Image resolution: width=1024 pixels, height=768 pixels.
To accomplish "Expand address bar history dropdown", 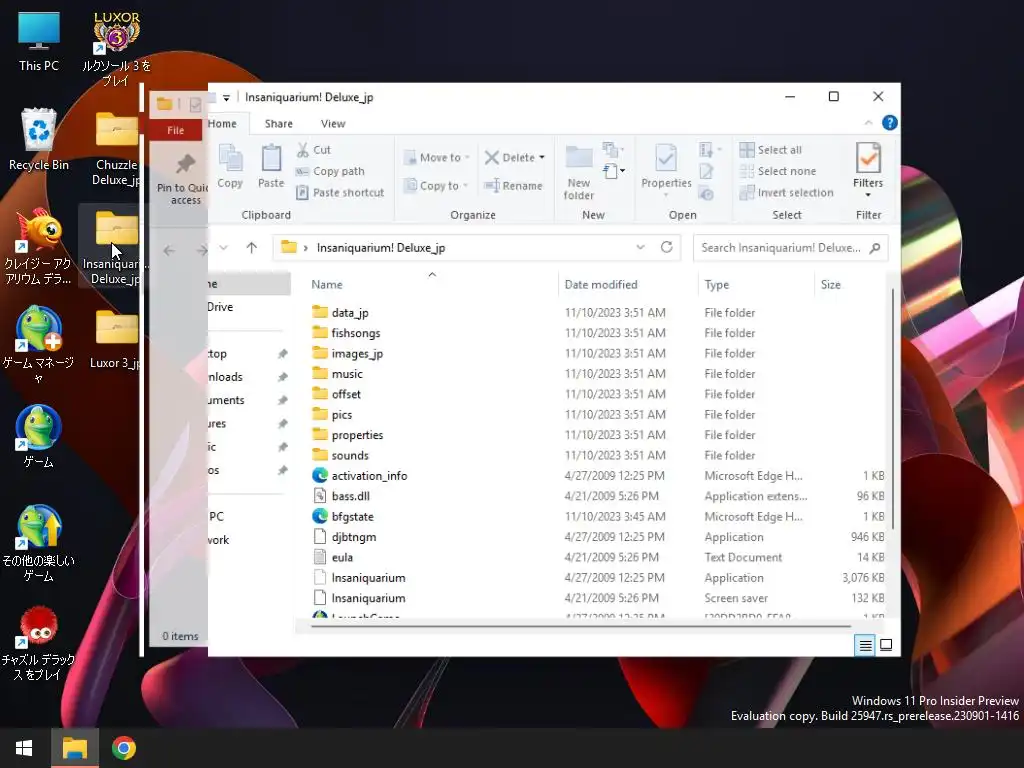I will (641, 247).
